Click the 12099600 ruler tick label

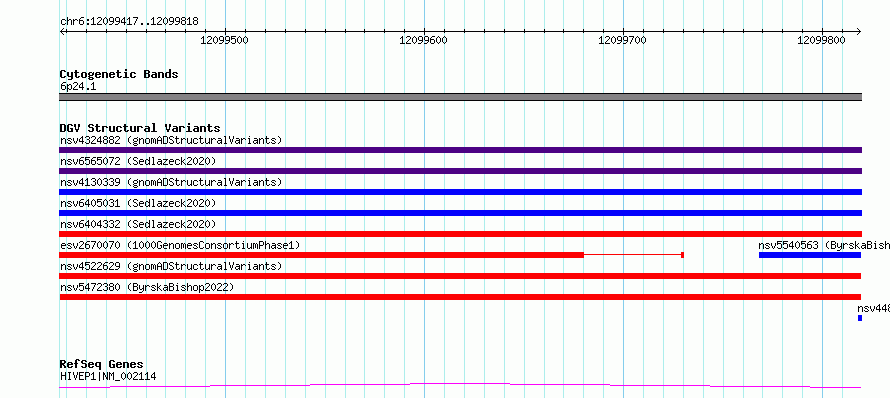(423, 40)
